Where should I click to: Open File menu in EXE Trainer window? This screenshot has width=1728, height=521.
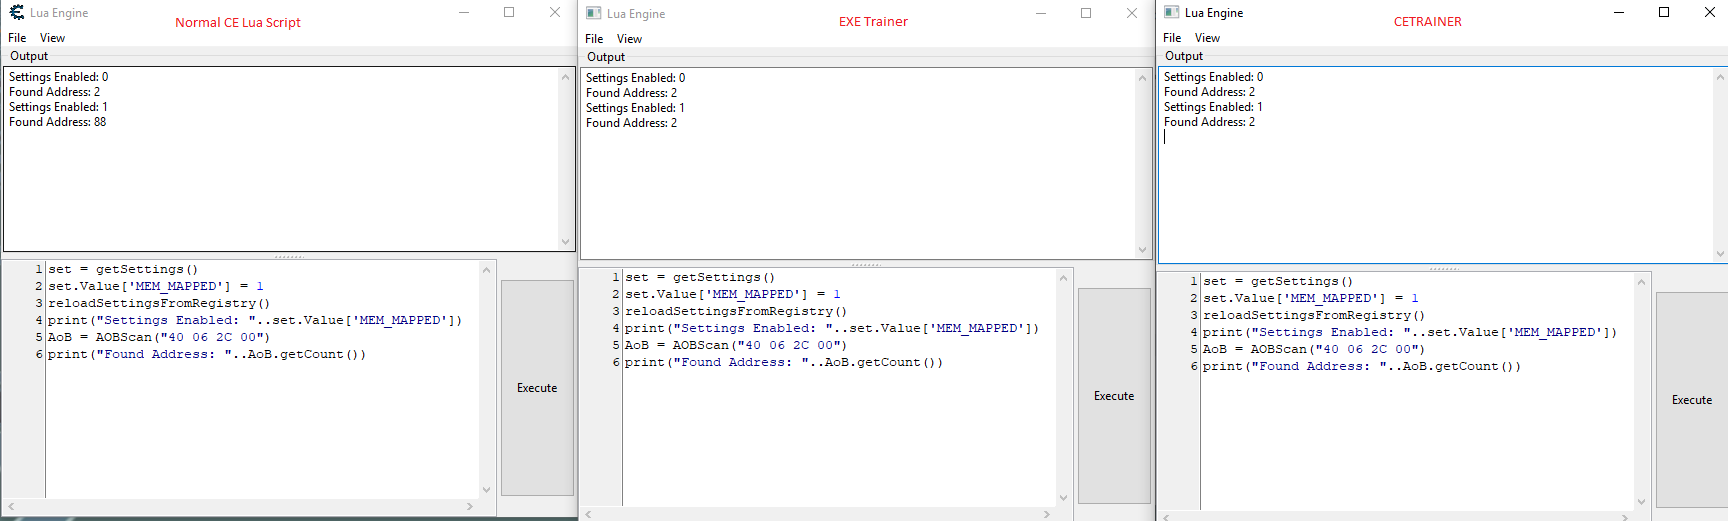pyautogui.click(x=594, y=39)
